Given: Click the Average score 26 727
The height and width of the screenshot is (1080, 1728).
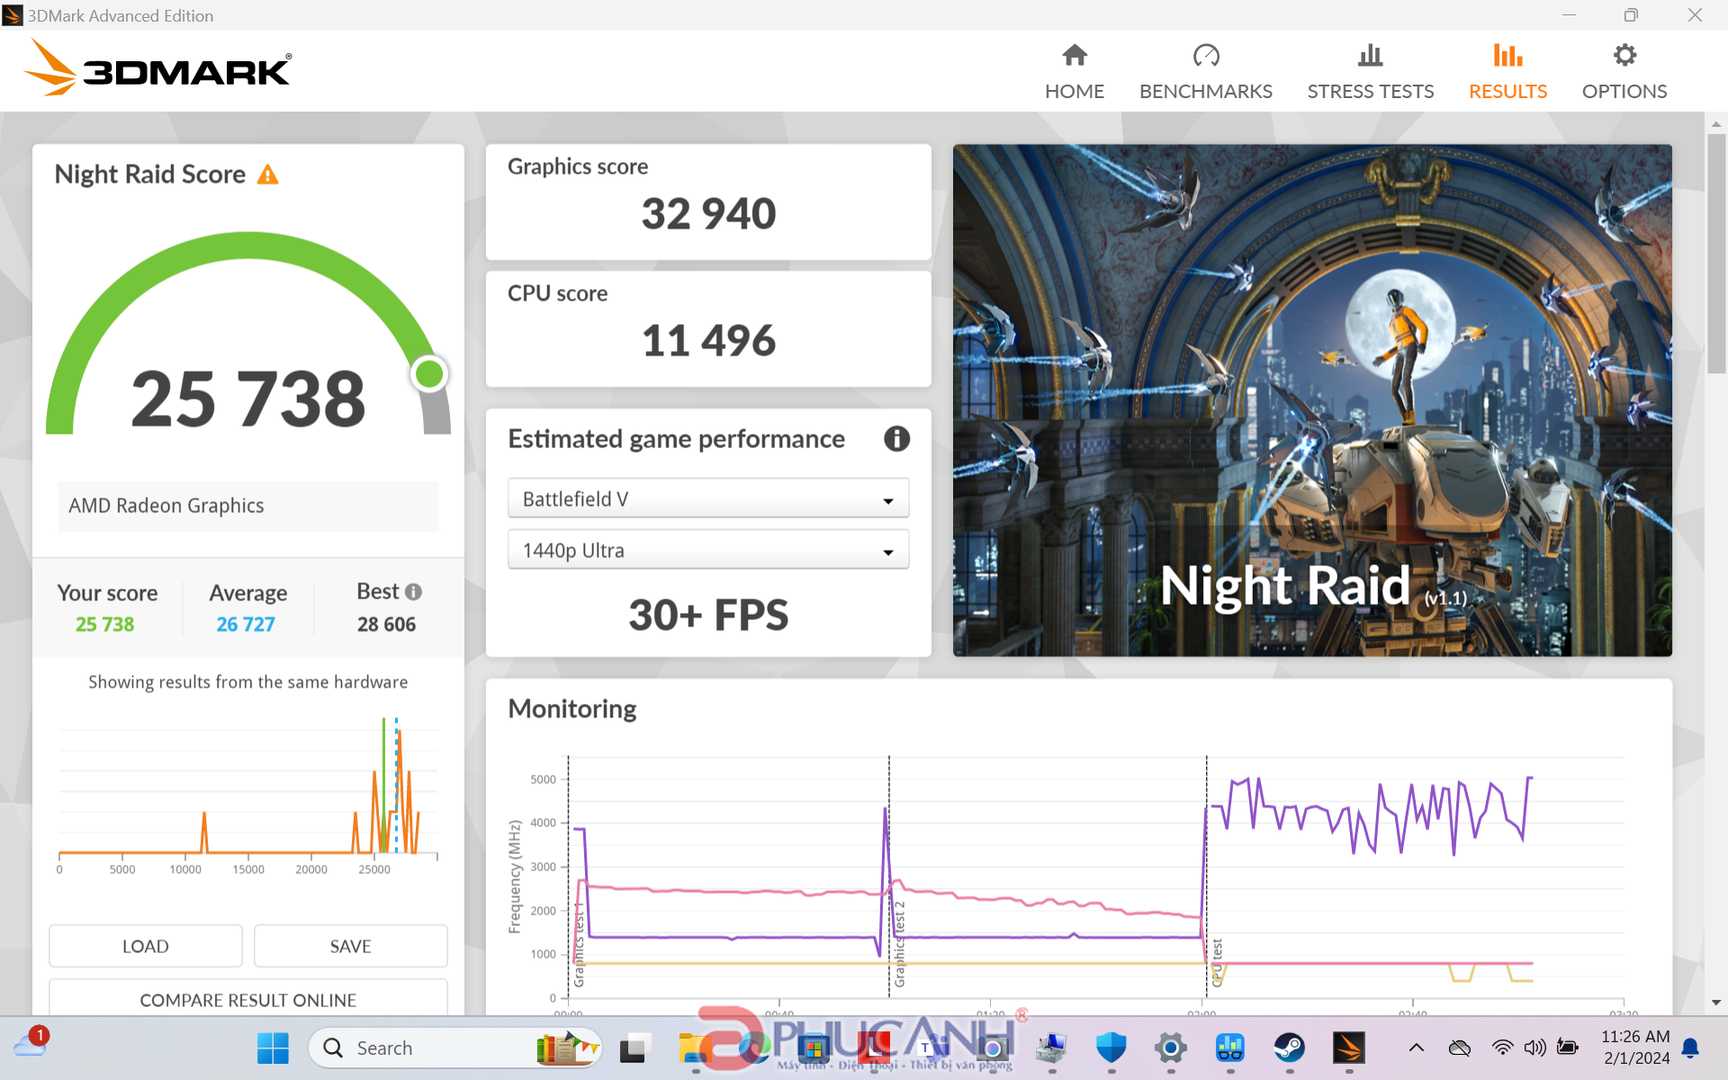Looking at the screenshot, I should pos(245,624).
